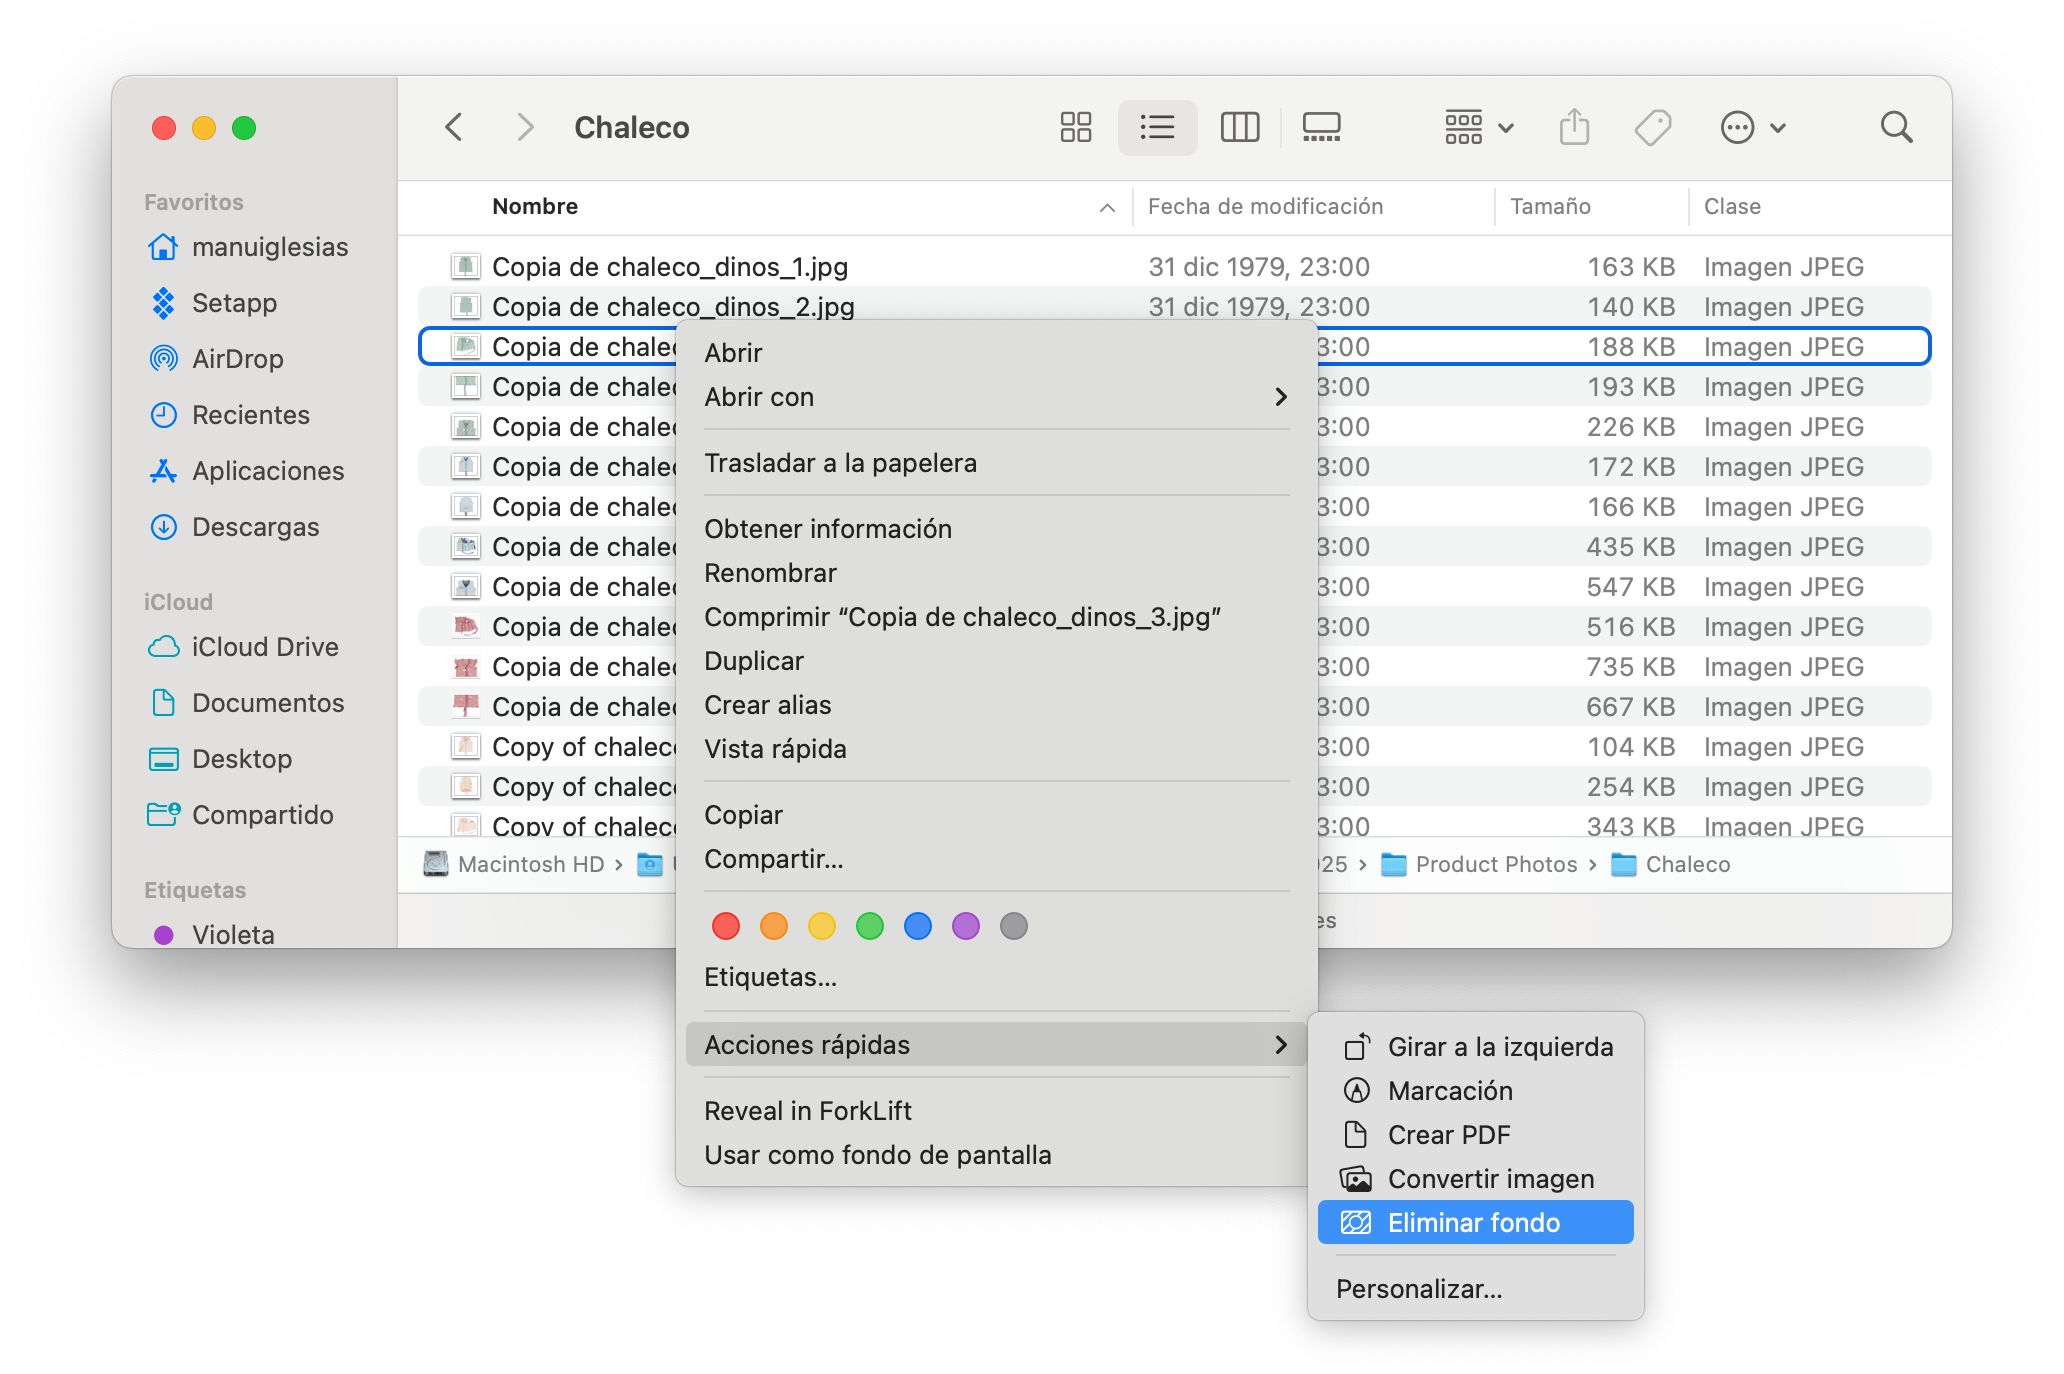
Task: Click the tag toolbar icon
Action: (x=1652, y=127)
